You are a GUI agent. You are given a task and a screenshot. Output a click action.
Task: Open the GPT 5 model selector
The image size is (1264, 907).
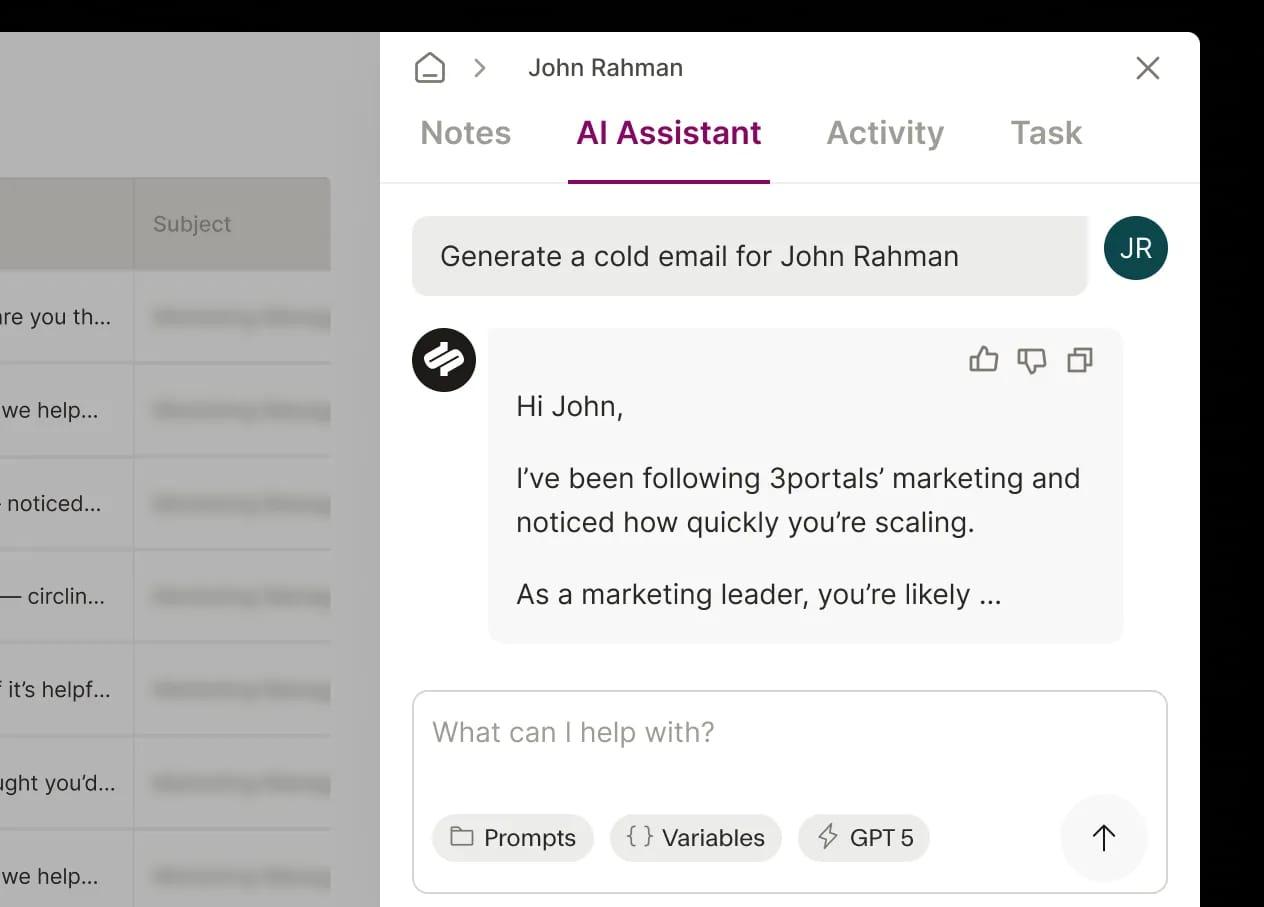click(x=864, y=838)
